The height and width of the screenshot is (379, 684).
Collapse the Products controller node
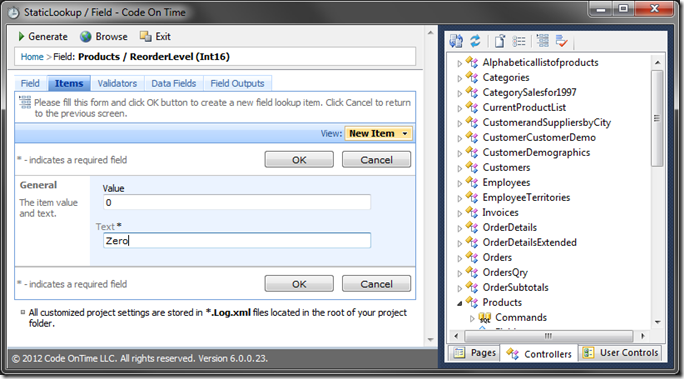(x=459, y=303)
